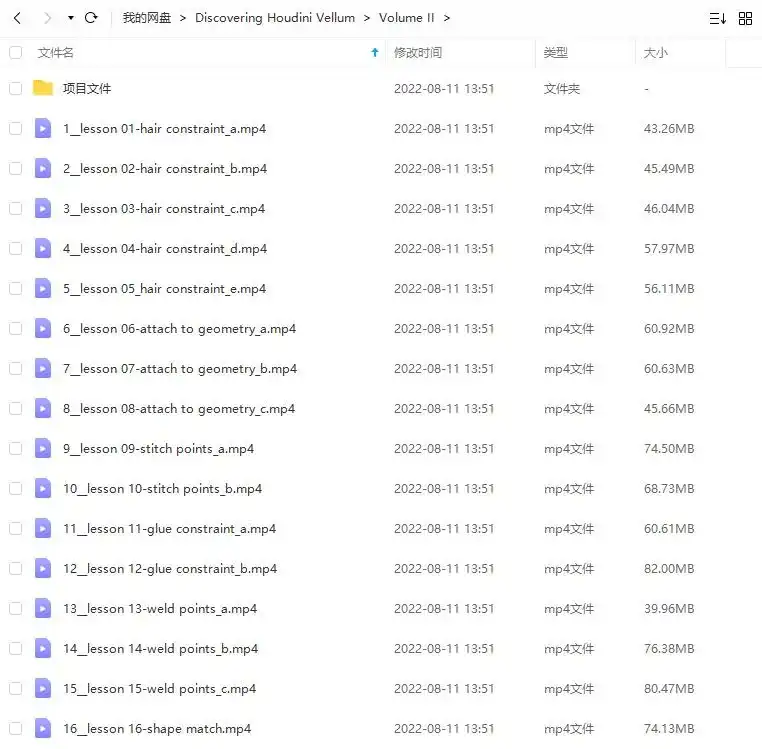Click the 82.00MB size value

coord(669,569)
